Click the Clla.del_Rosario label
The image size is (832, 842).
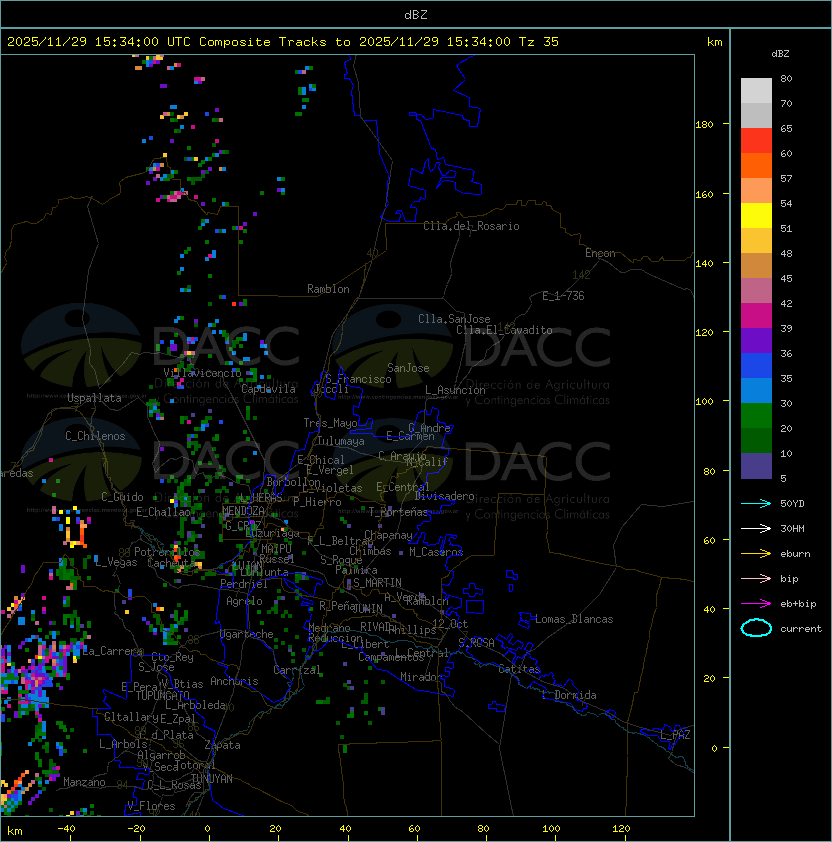[x=471, y=226]
